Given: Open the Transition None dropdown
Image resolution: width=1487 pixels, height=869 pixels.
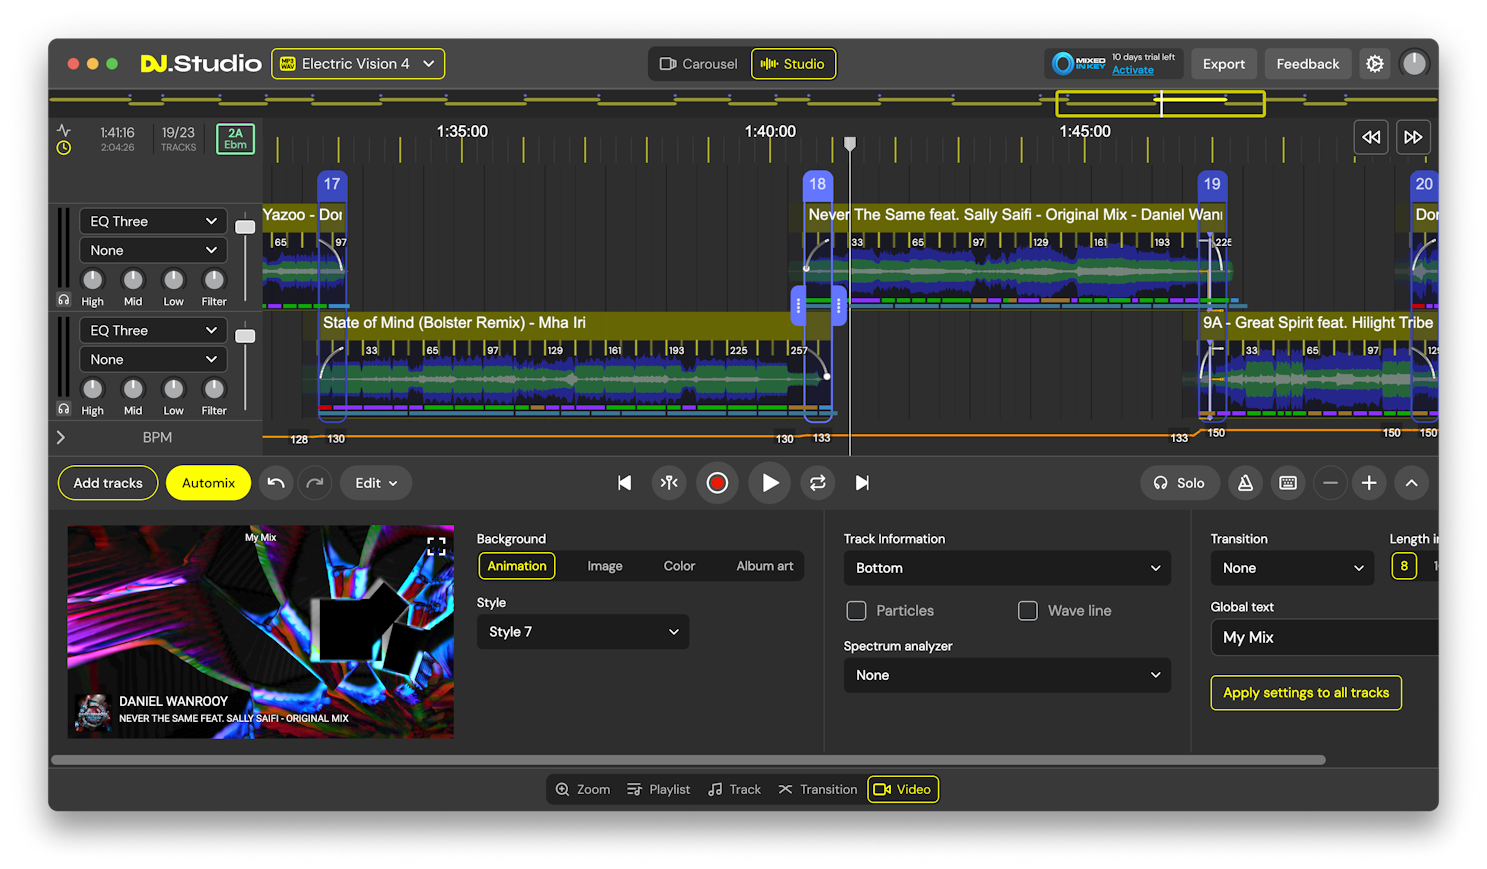Looking at the screenshot, I should (1292, 568).
